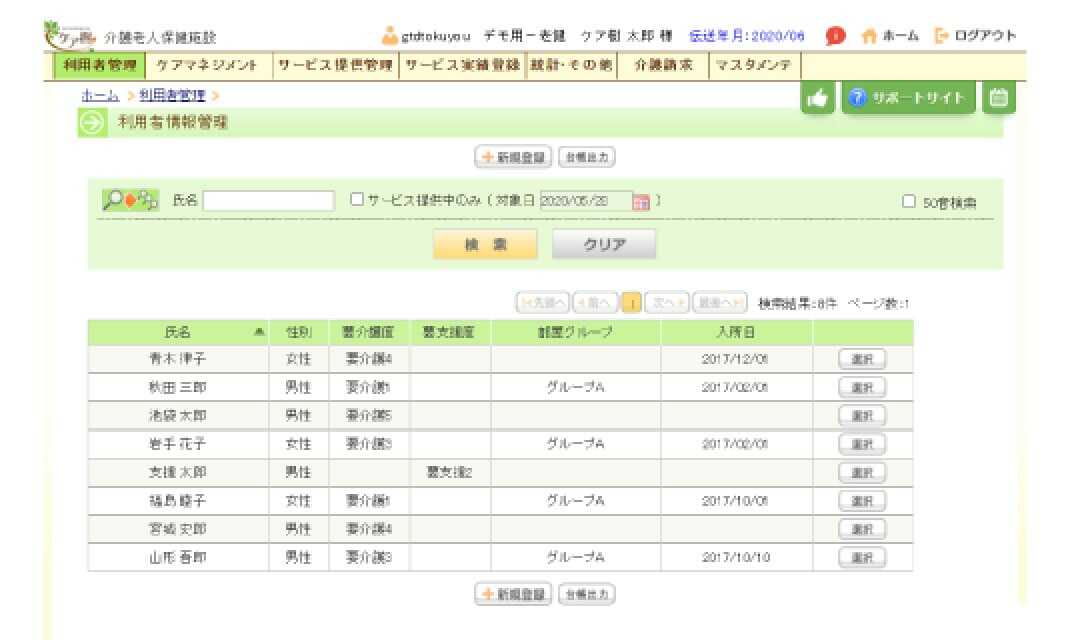
Task: Open the 最後へ last page control
Action: 722,302
